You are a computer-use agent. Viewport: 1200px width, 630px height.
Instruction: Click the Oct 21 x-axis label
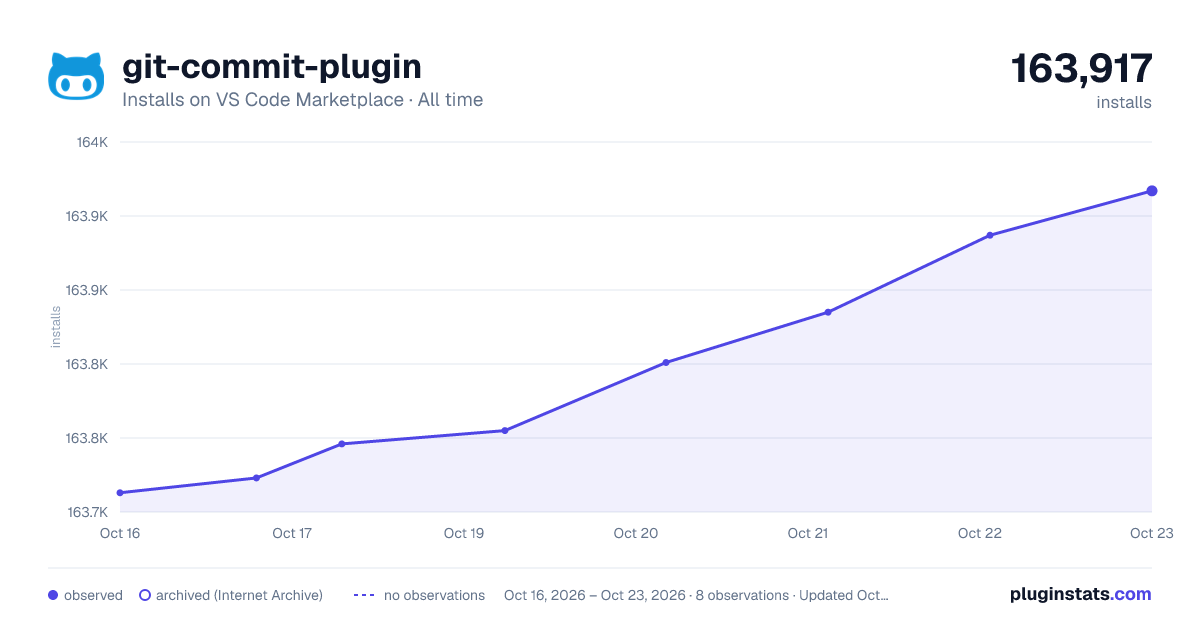(x=808, y=533)
